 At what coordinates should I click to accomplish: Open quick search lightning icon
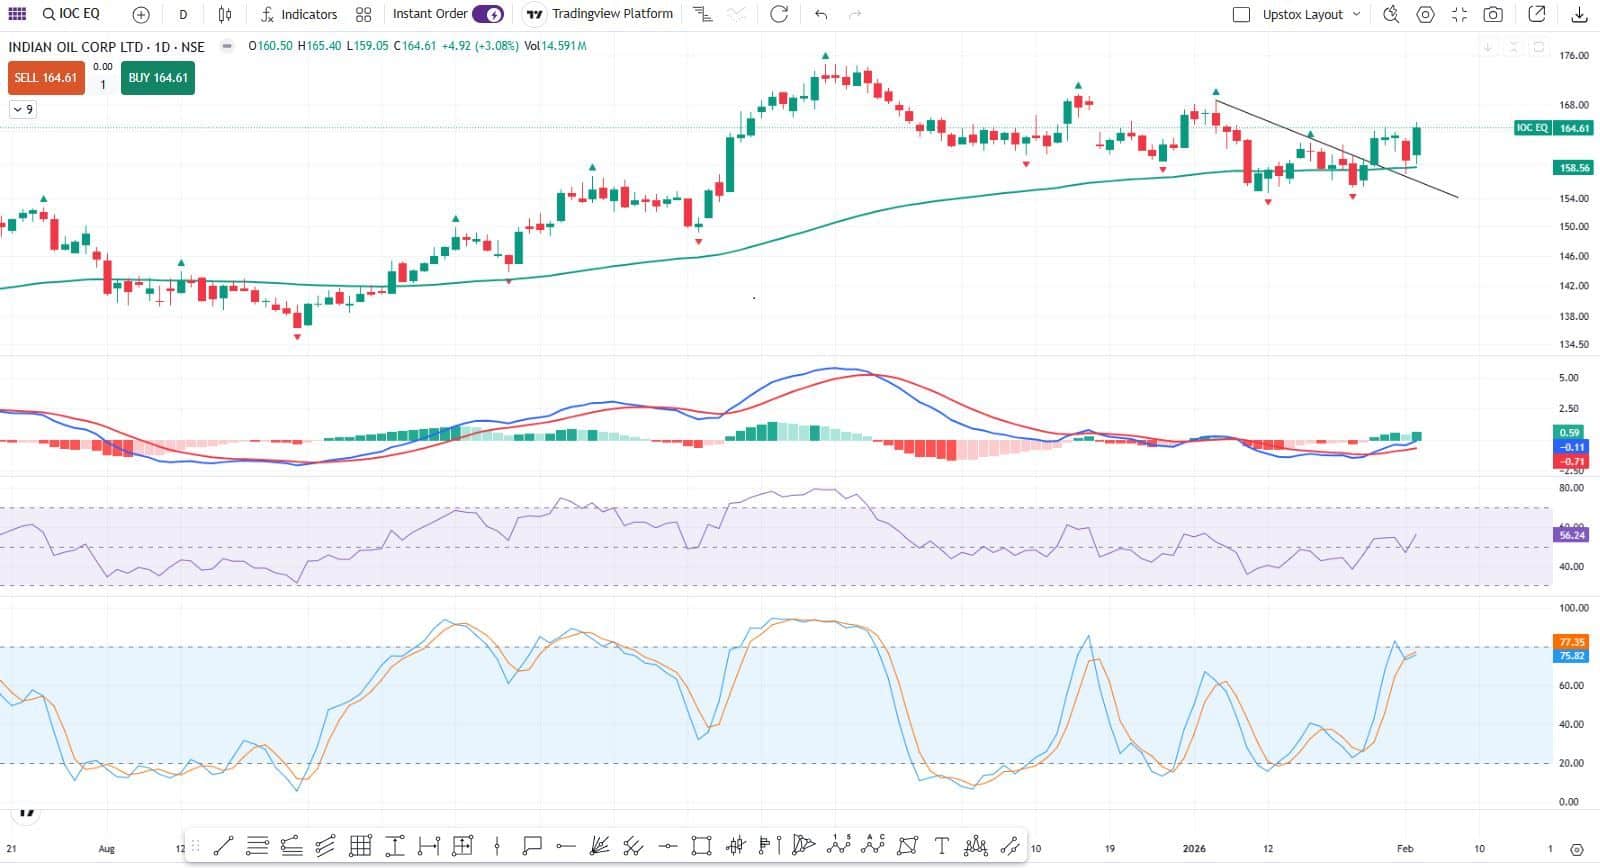1390,14
